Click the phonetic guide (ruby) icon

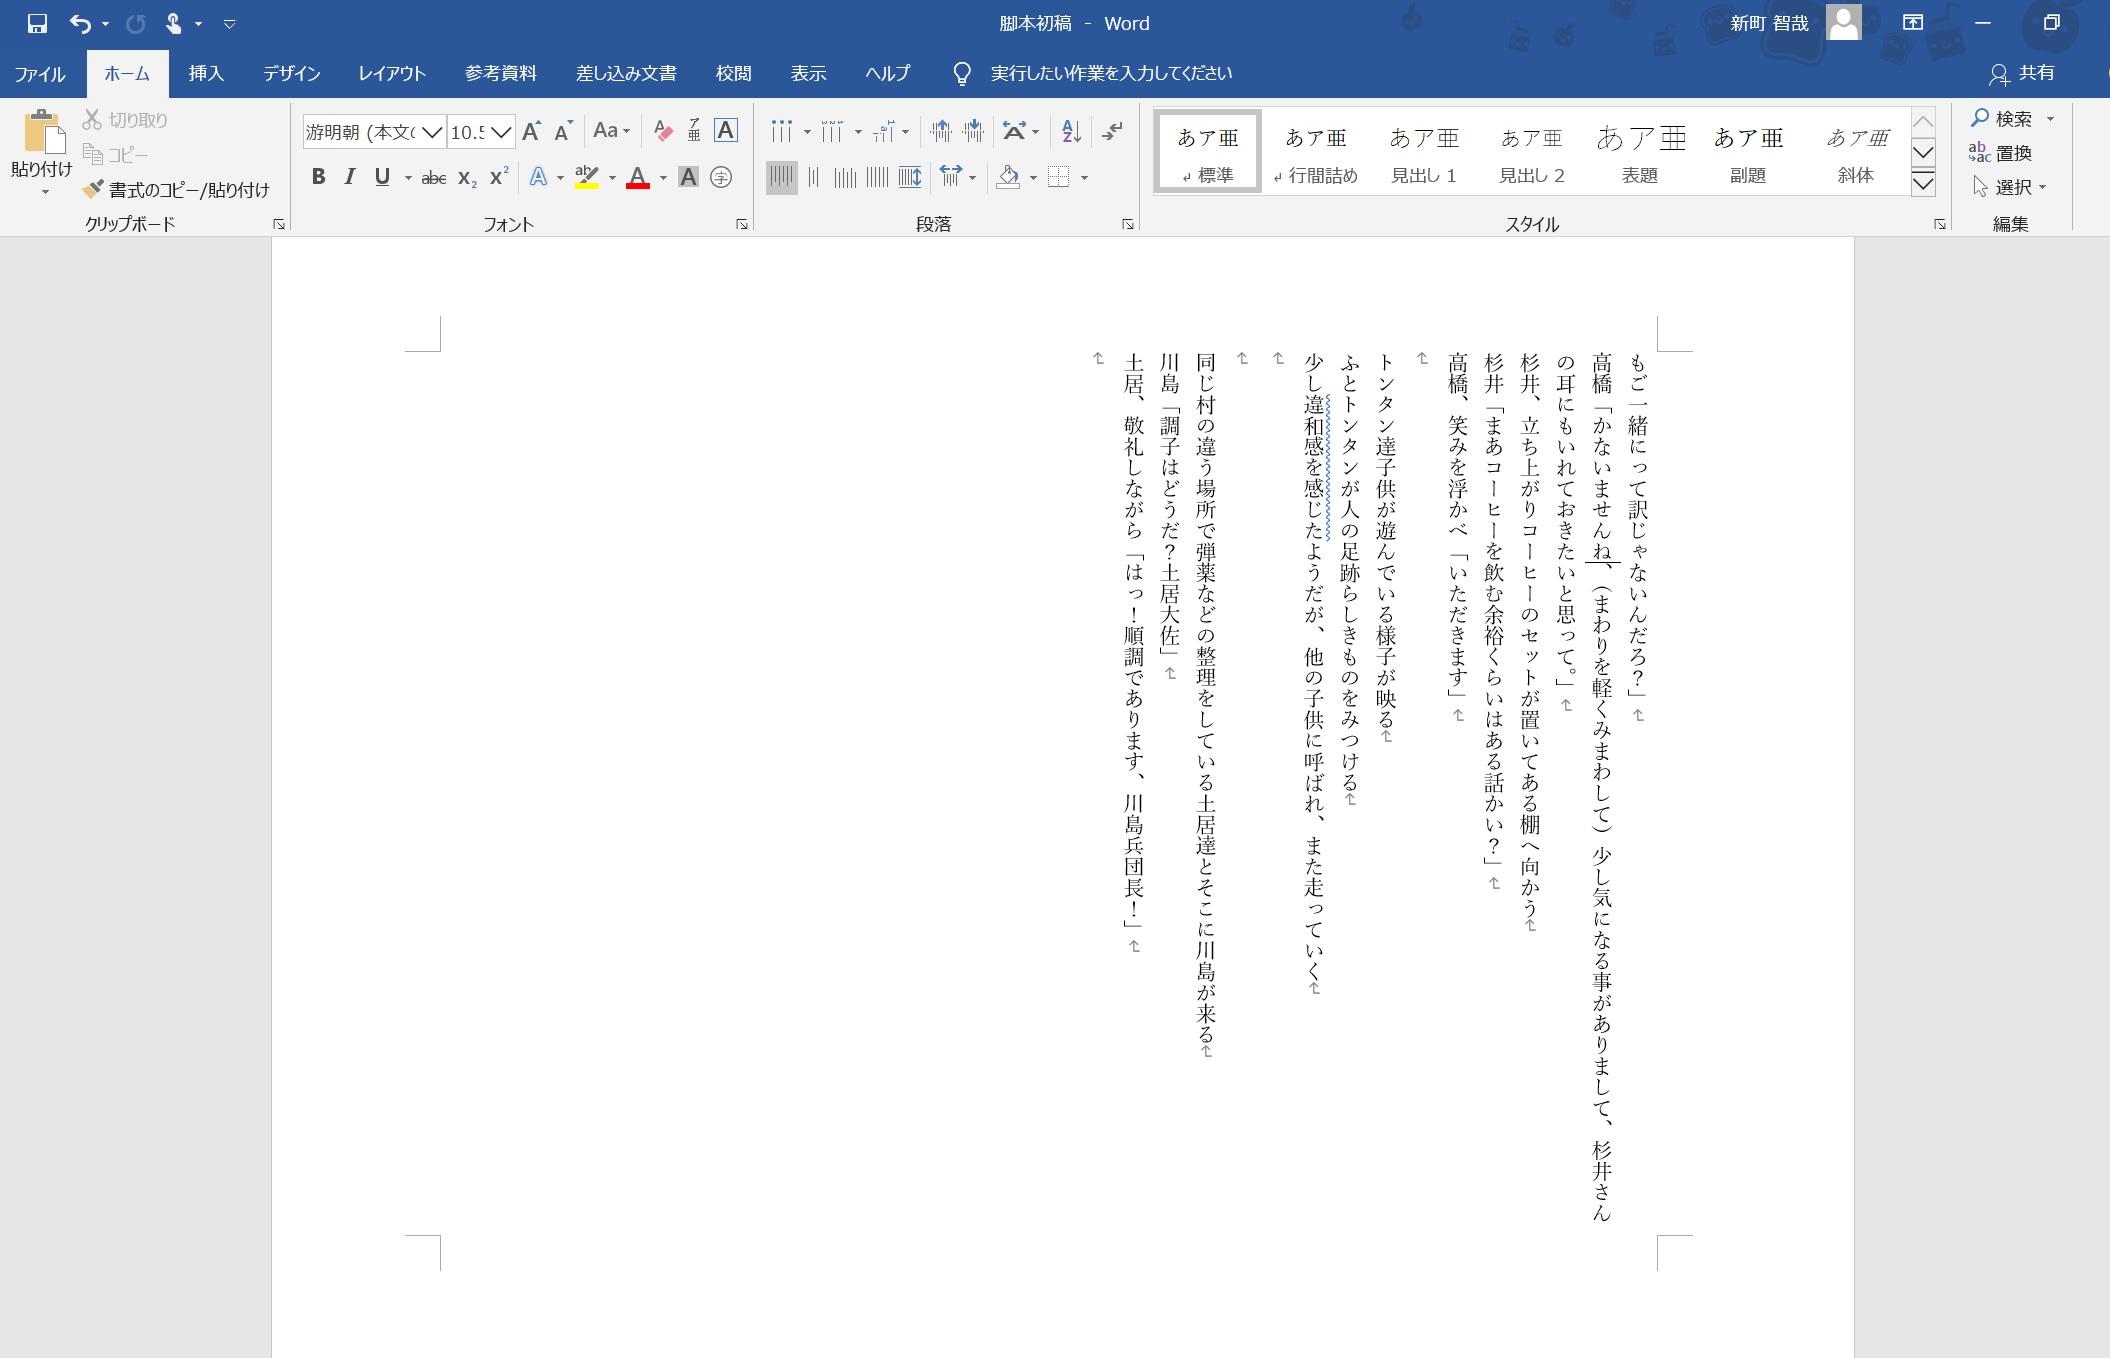pyautogui.click(x=694, y=131)
